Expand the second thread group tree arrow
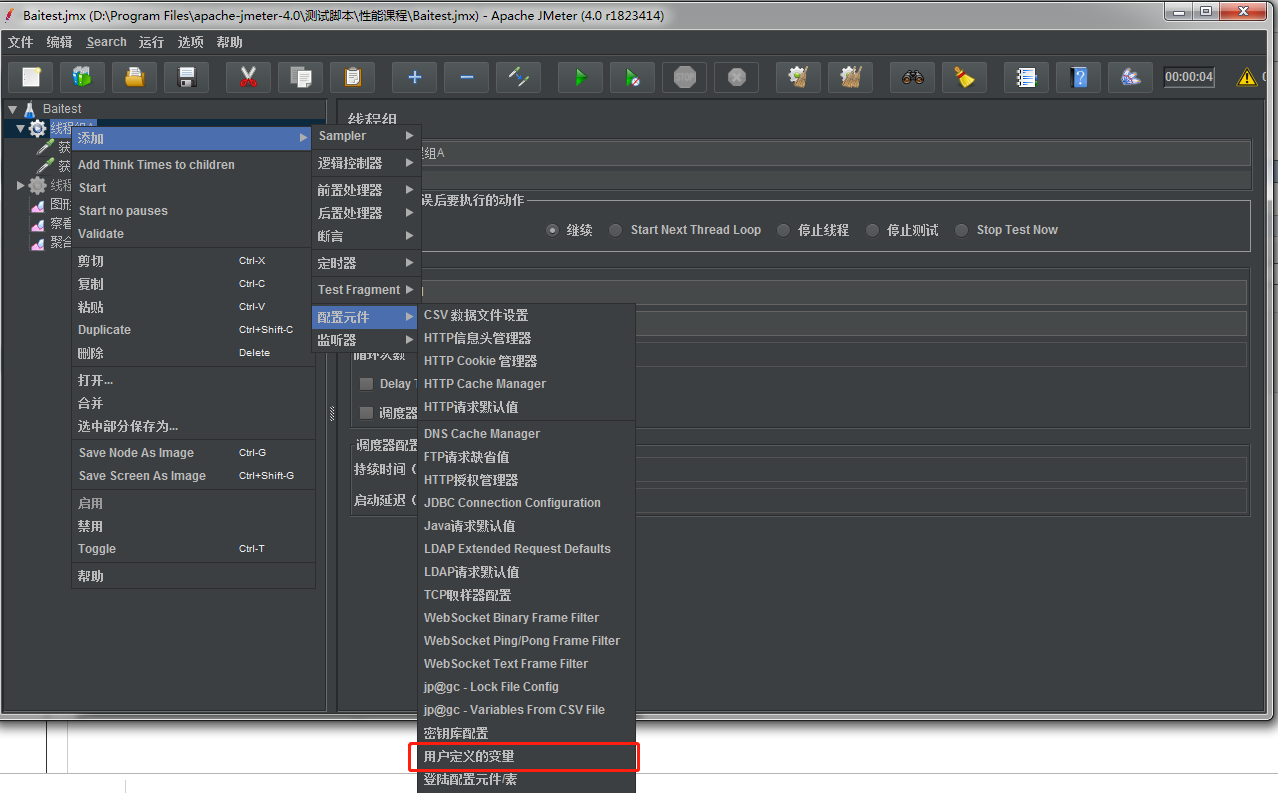This screenshot has width=1278, height=793. tap(21, 185)
